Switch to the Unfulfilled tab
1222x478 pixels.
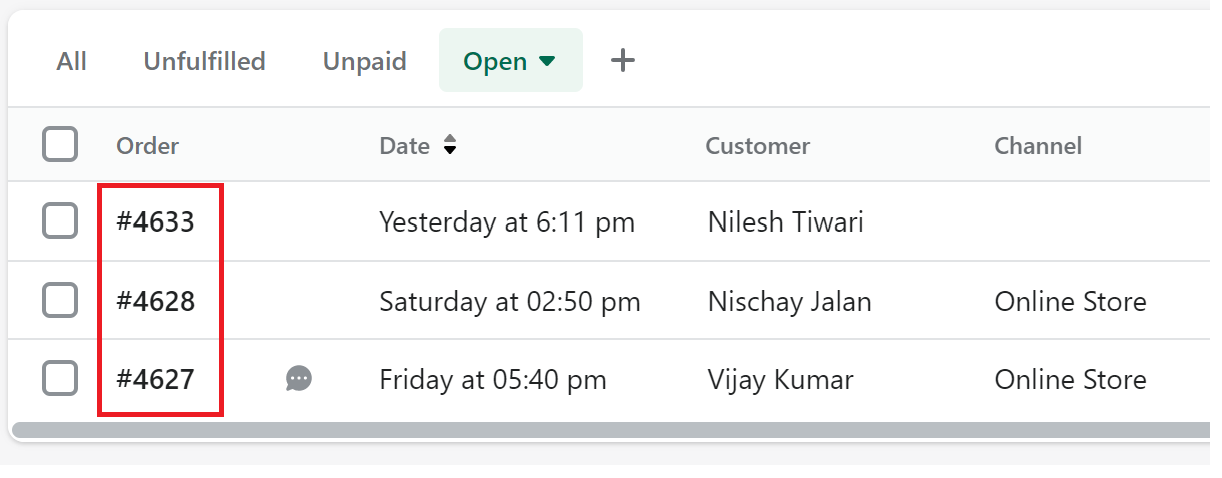204,61
